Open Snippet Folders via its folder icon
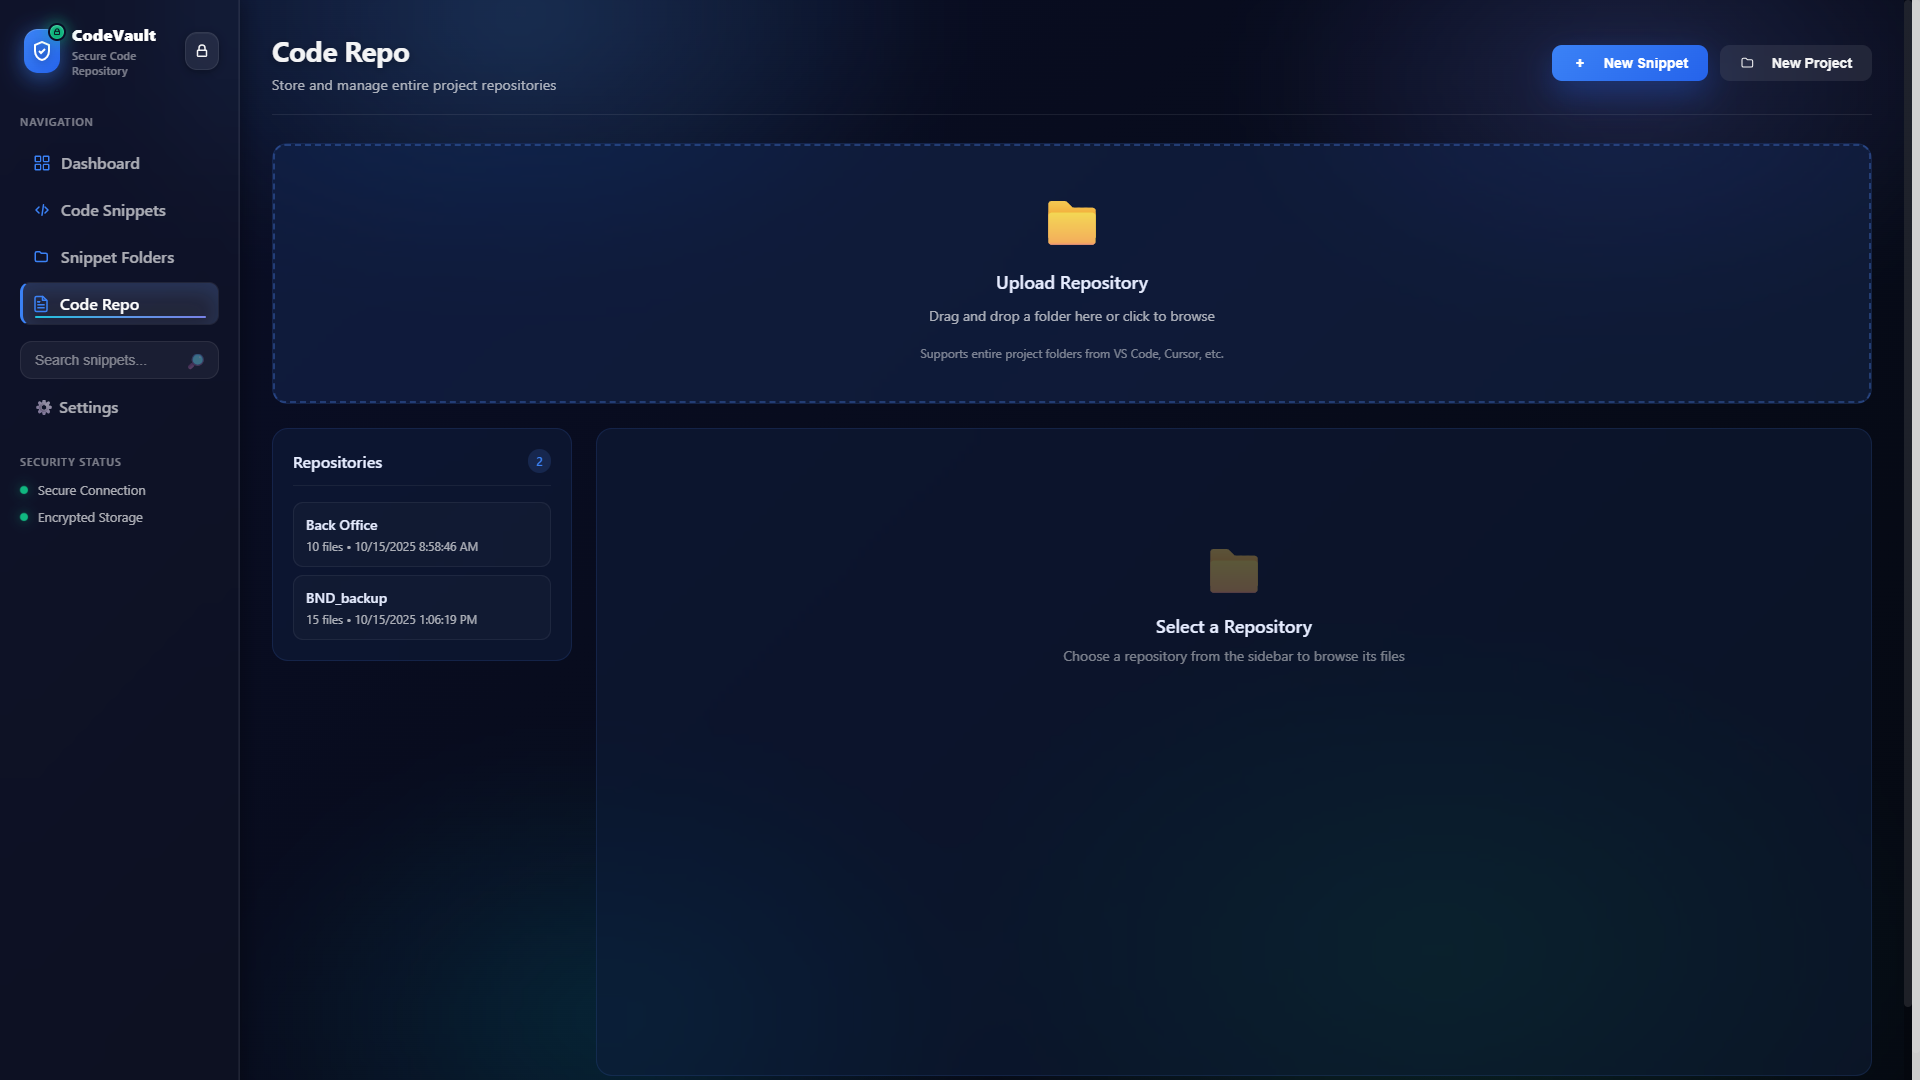Screen dimensions: 1920x1080 pyautogui.click(x=41, y=257)
